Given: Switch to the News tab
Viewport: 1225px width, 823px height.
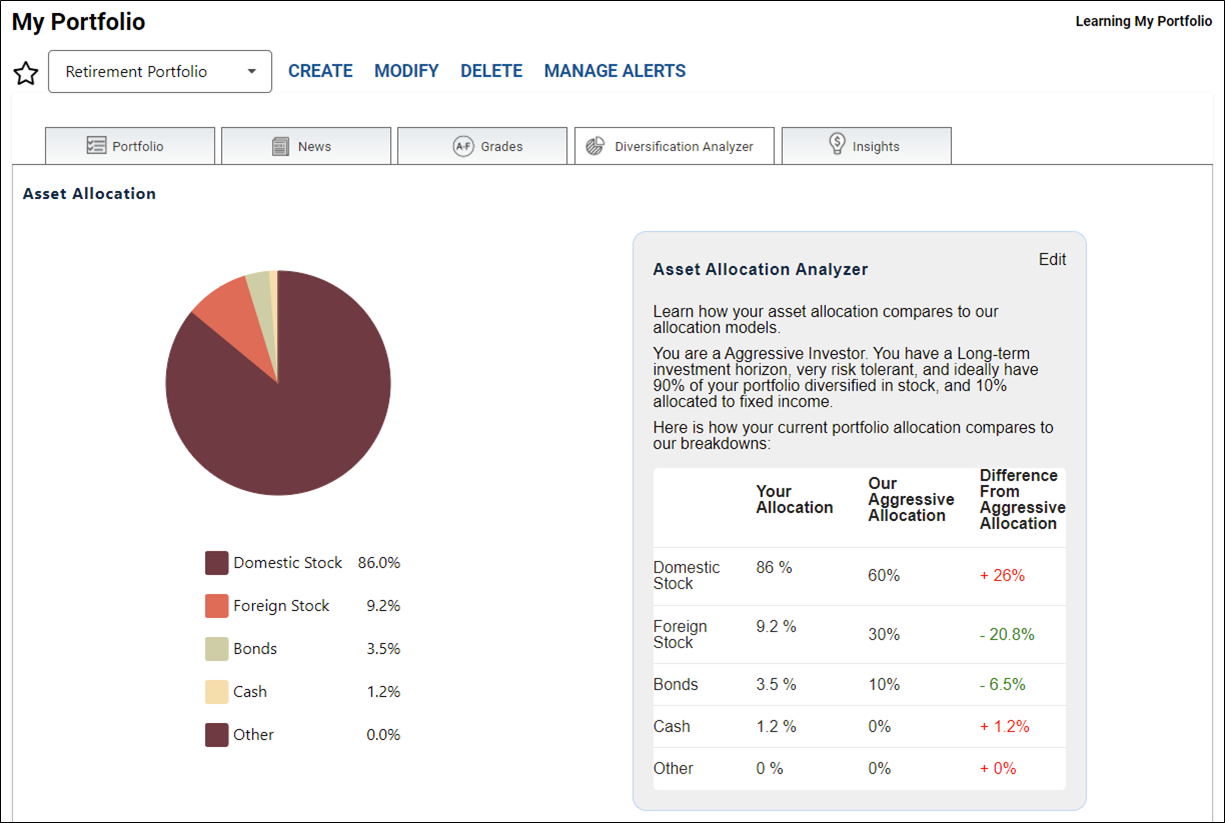Looking at the screenshot, I should coord(306,146).
